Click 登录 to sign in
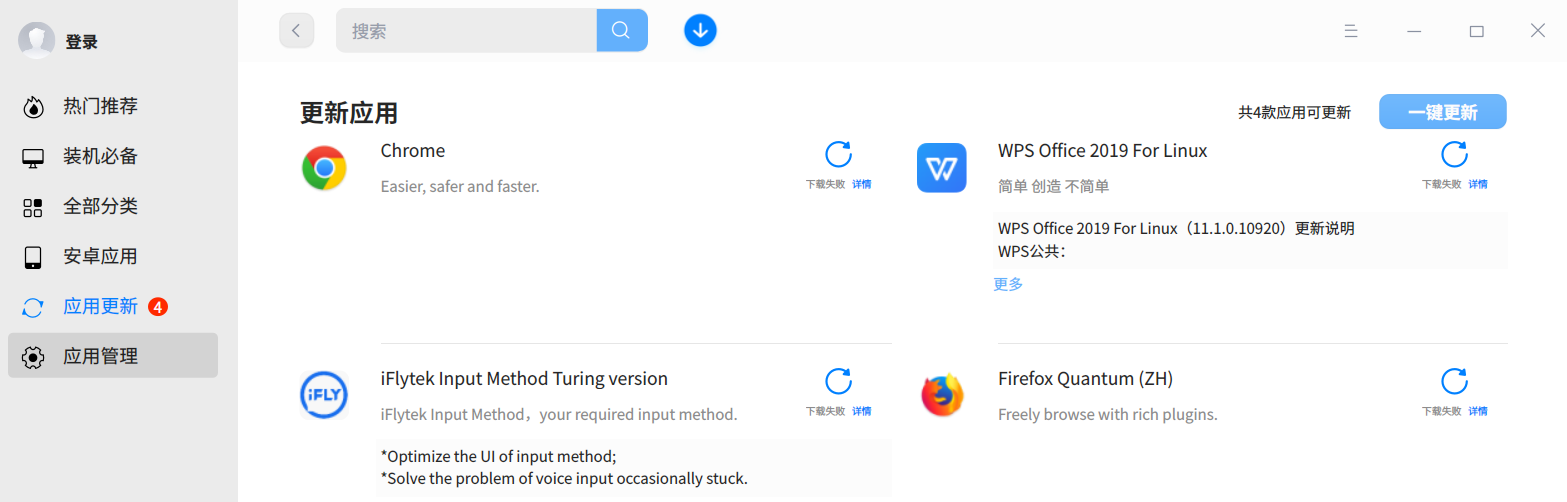The image size is (1567, 502). click(81, 42)
